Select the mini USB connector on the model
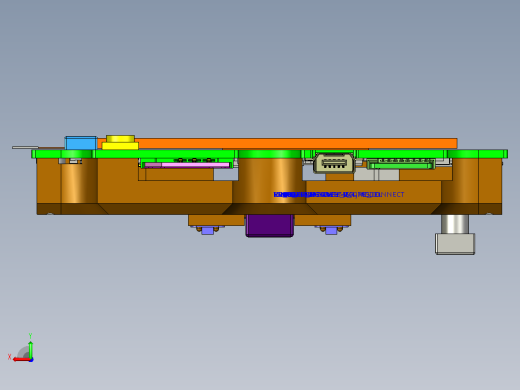 pos(334,163)
